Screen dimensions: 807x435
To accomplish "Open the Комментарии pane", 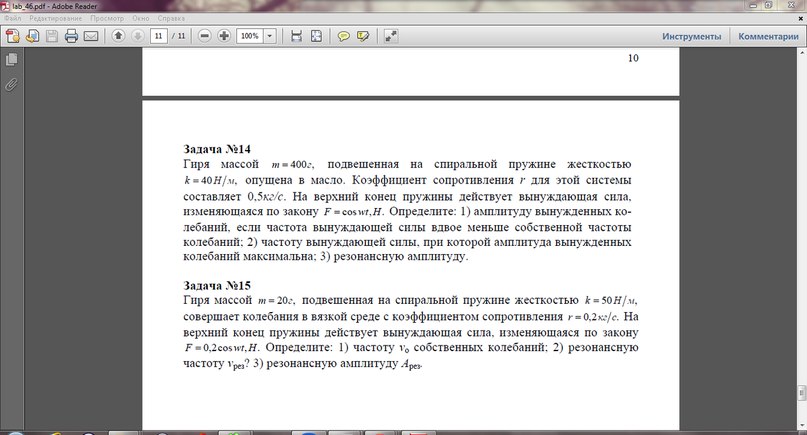I will (x=768, y=37).
